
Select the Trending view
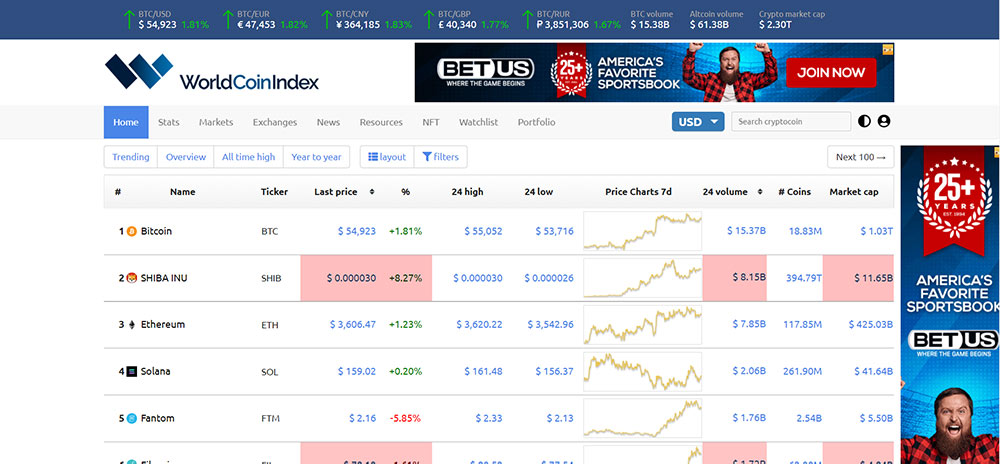131,157
